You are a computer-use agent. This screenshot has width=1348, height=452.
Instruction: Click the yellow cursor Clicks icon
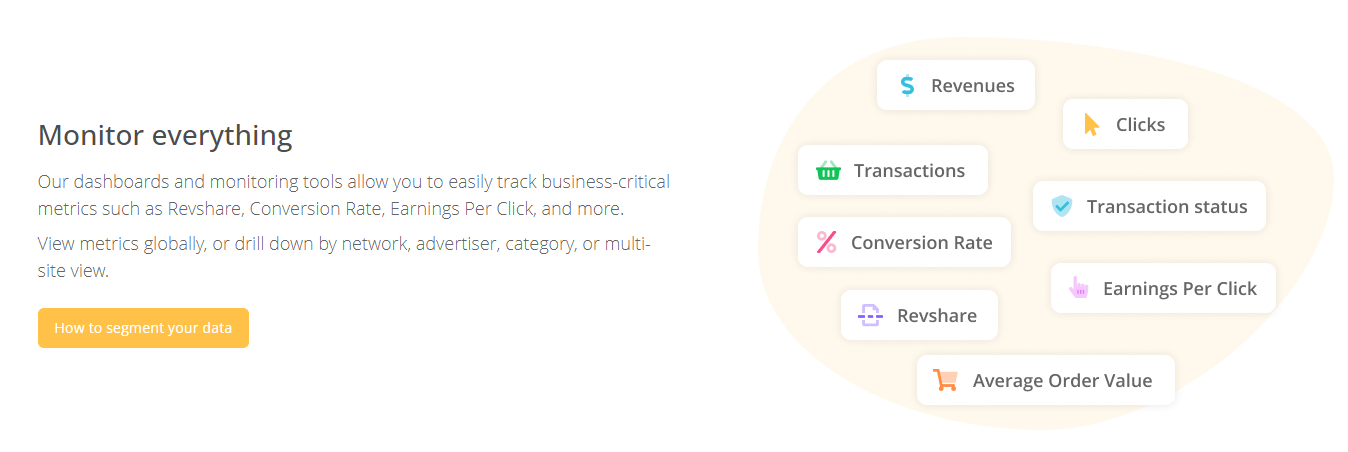(1092, 125)
